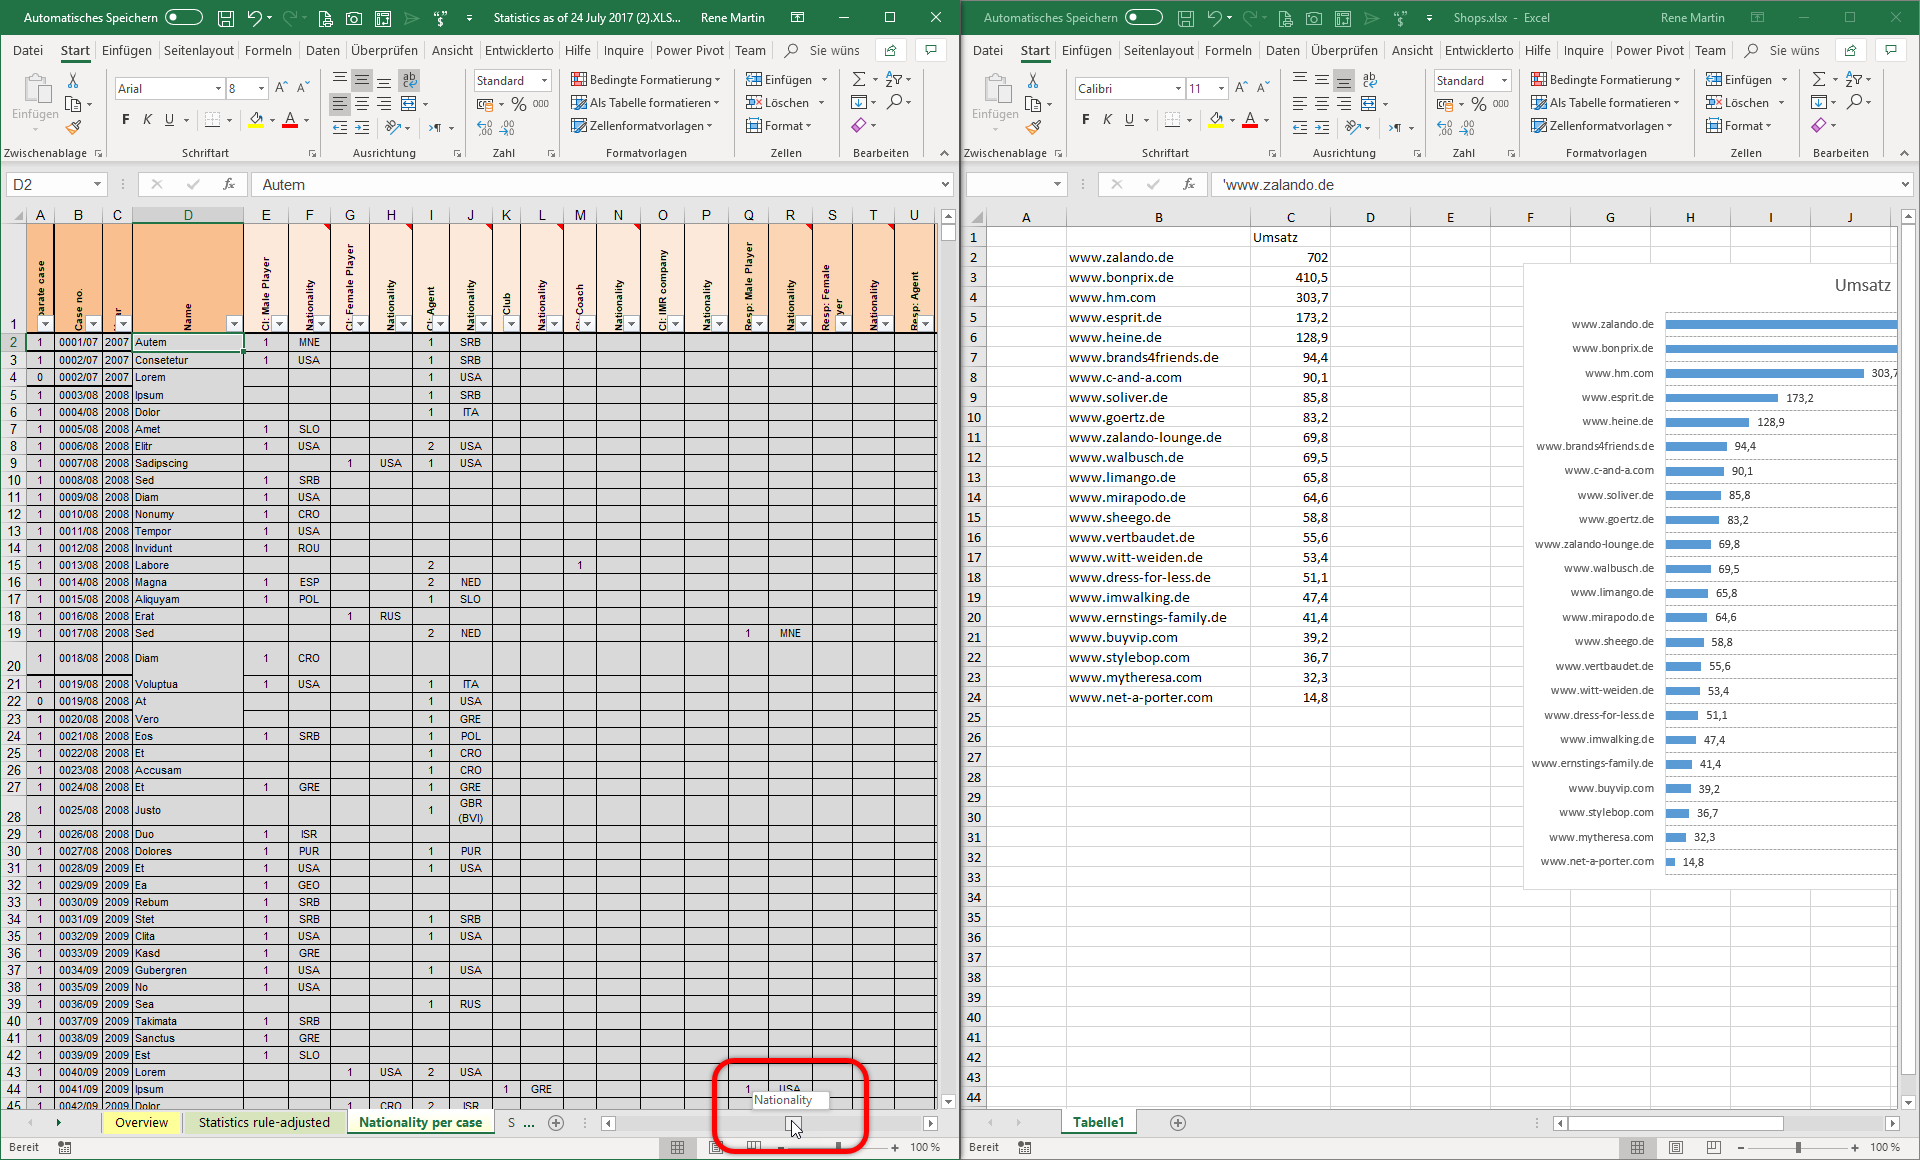Toggle left alignment in Statistics window

[340, 104]
